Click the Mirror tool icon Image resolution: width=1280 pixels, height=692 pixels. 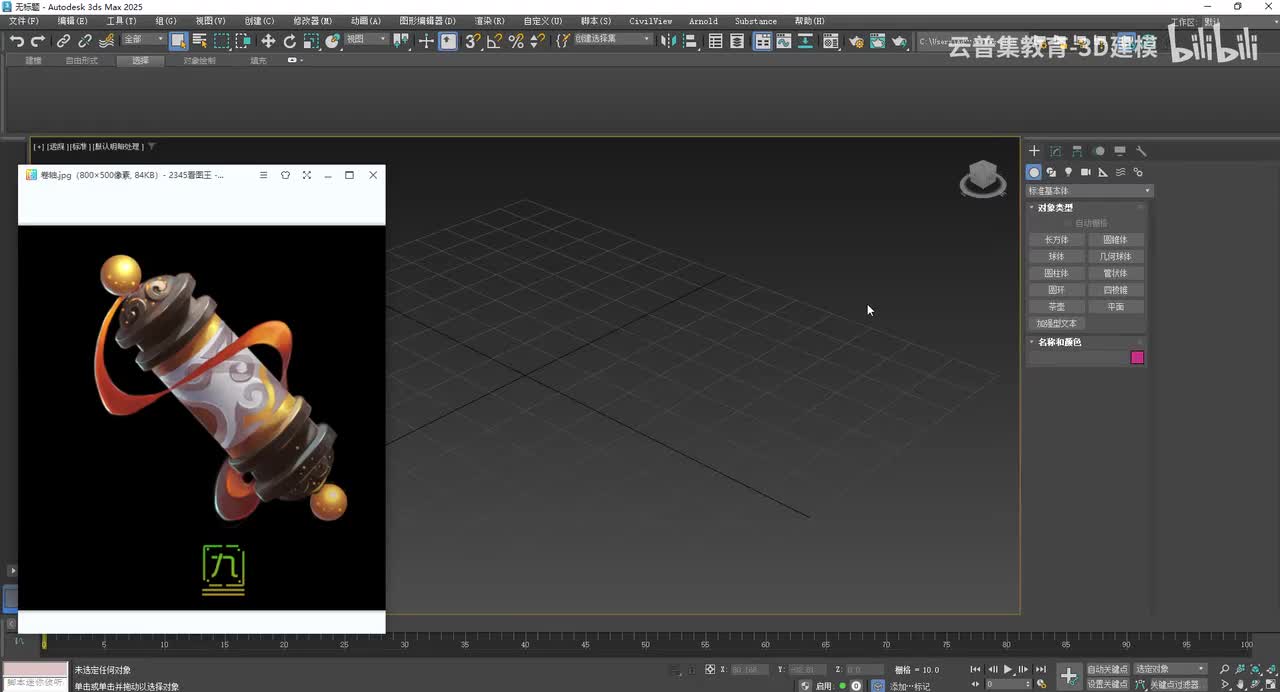(669, 41)
